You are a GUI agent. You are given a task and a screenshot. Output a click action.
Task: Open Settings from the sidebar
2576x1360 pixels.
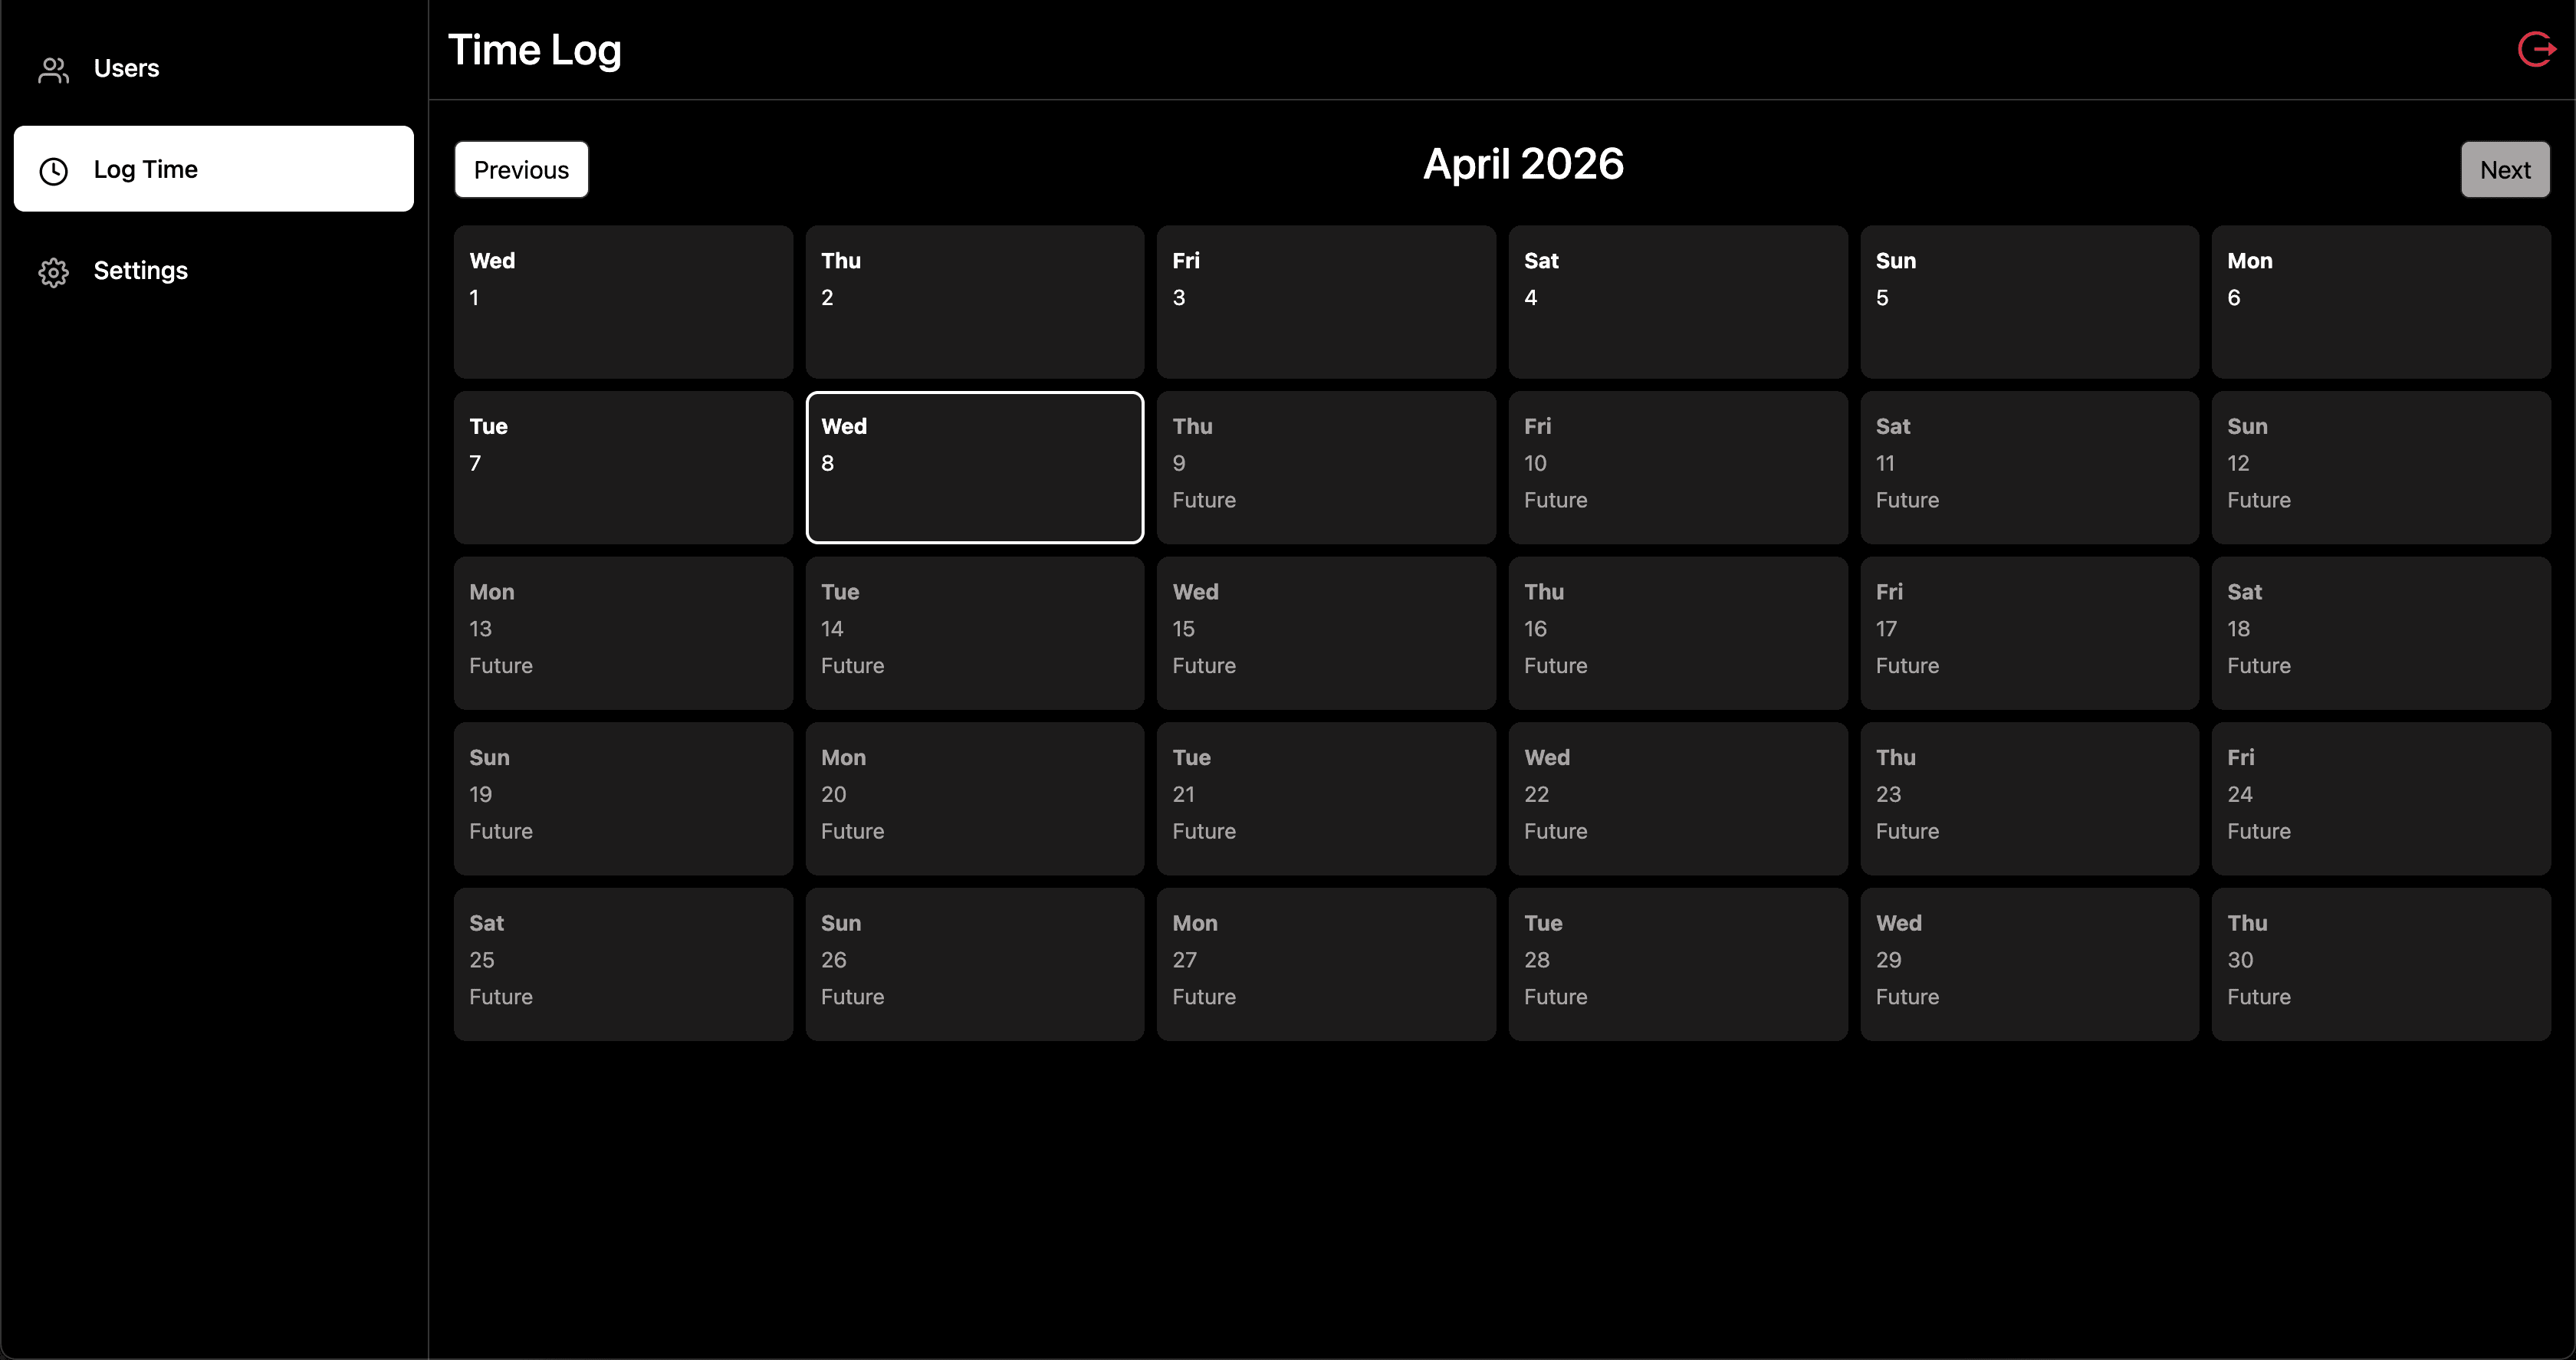coord(214,270)
